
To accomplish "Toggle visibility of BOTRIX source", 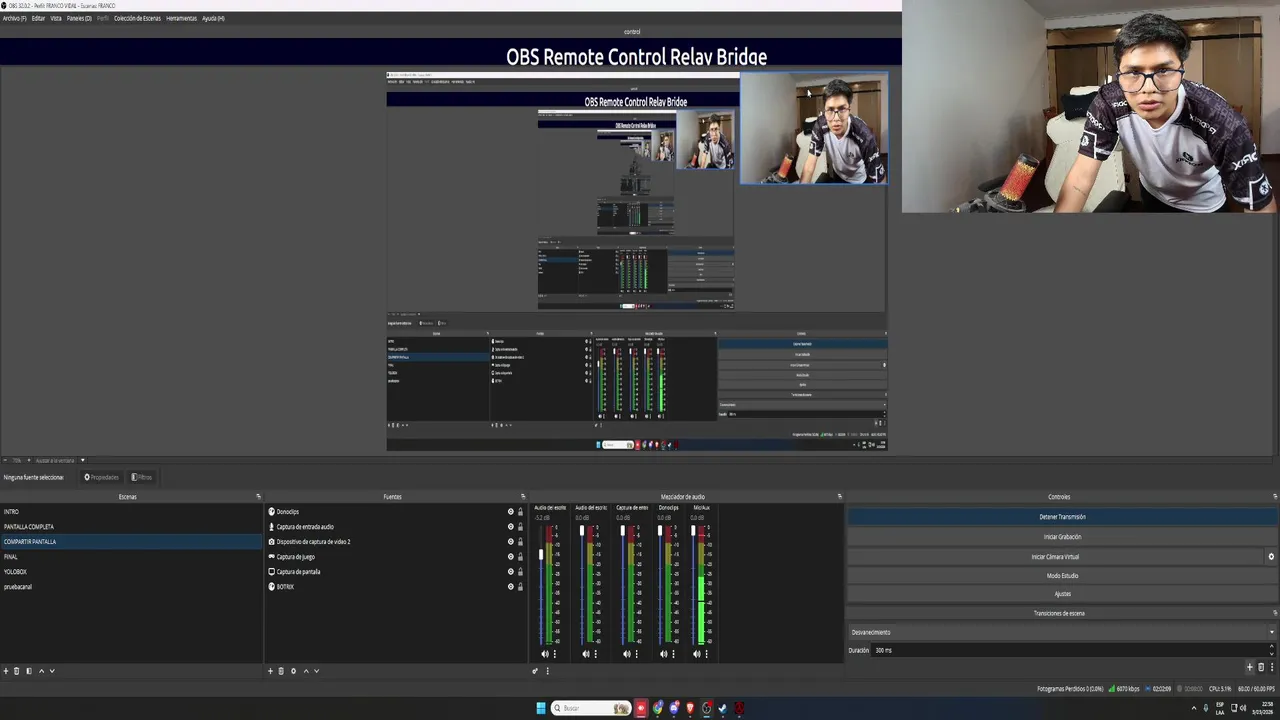I will pos(510,587).
